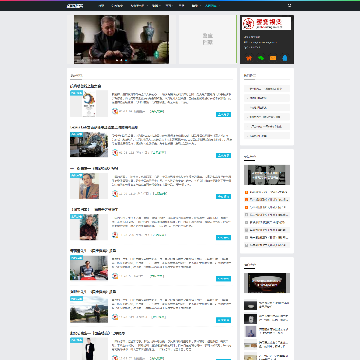Open the thumbnail of the man in dark red shirt
Viewport: 360px width, 360px height.
click(89, 227)
